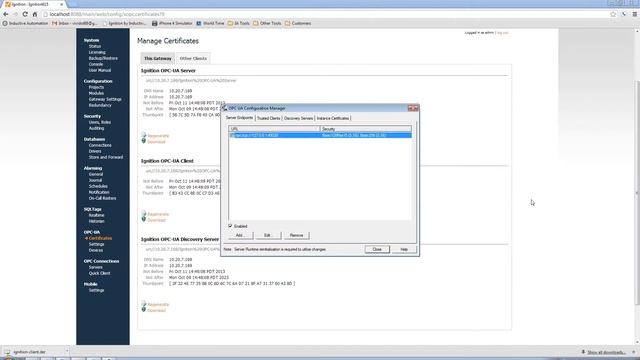Open the Gmail Inbox bookmark
Image resolution: width=640 pixels, height=360 pixels.
tap(75, 24)
